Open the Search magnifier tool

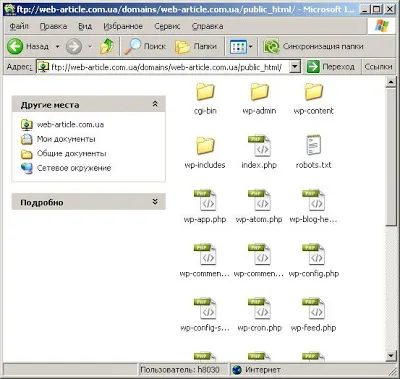tap(132, 46)
